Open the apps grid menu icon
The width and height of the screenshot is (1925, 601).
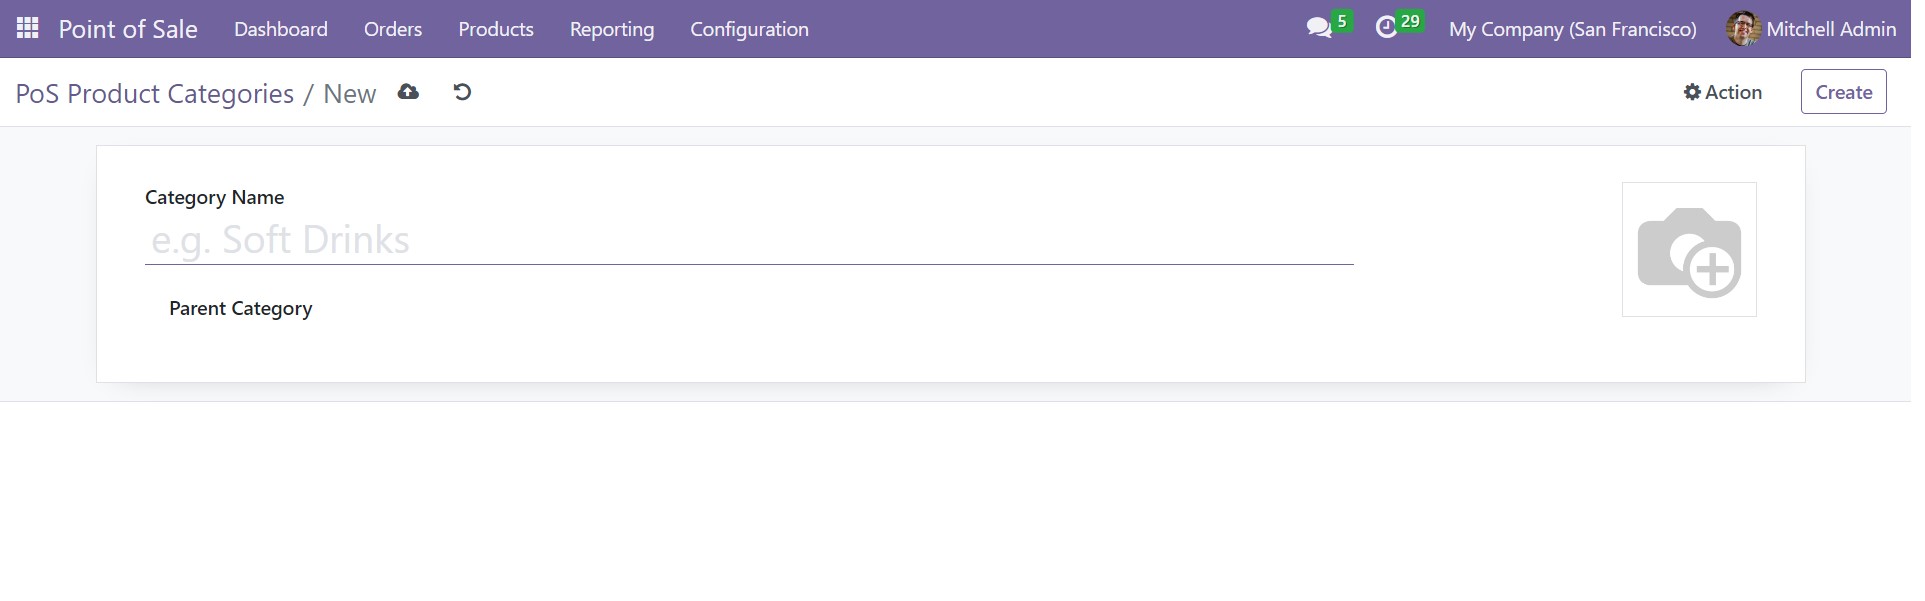(x=28, y=28)
